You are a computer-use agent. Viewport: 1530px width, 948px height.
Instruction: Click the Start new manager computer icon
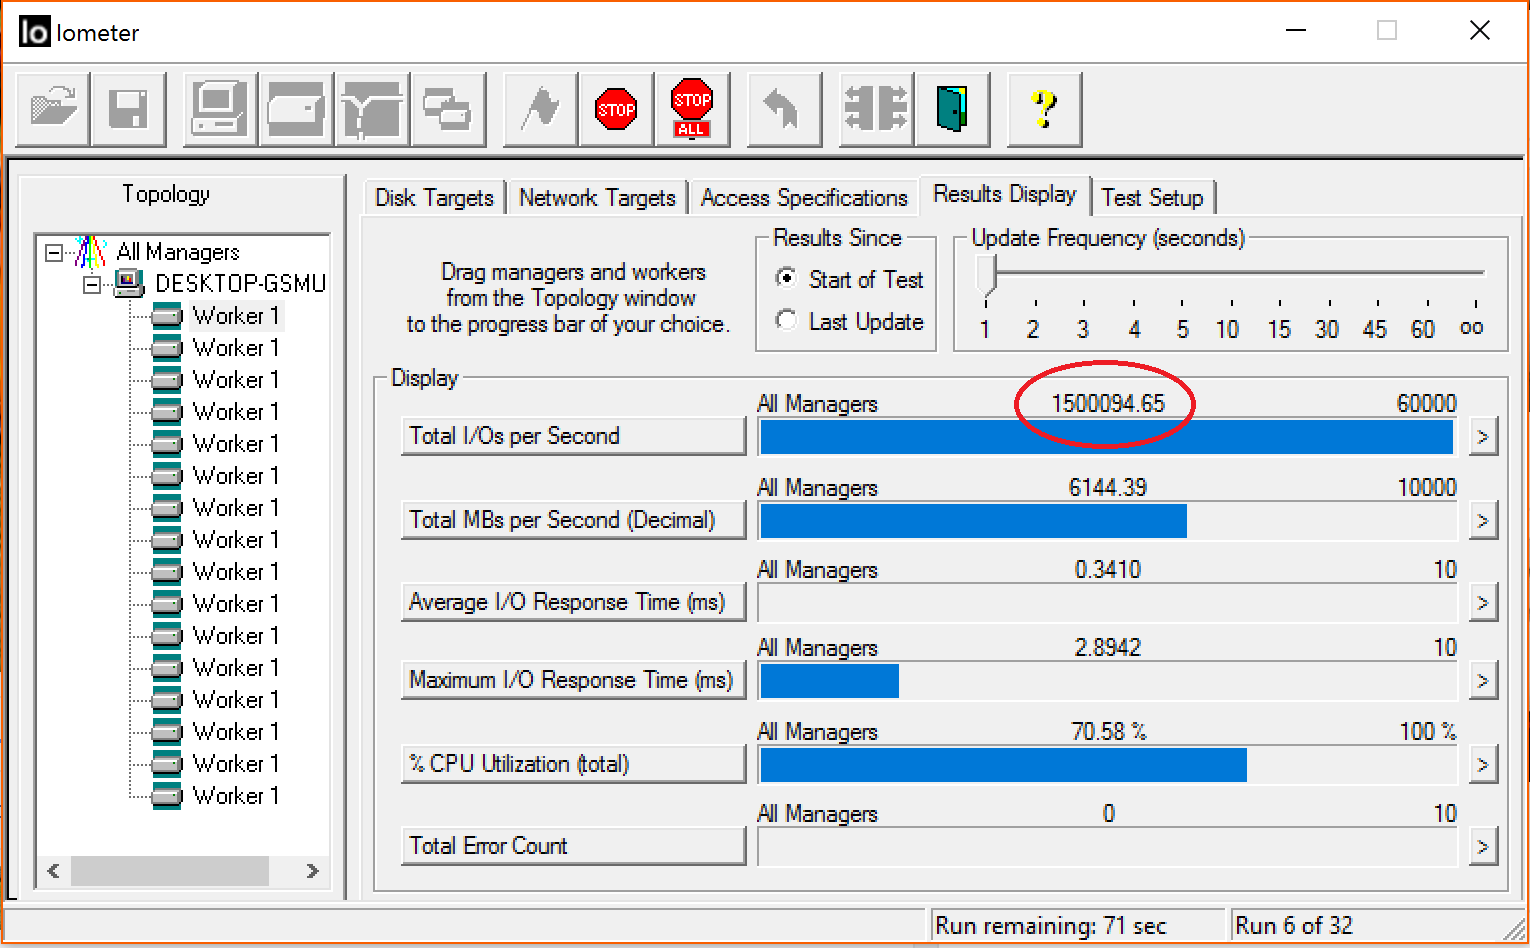tap(220, 108)
